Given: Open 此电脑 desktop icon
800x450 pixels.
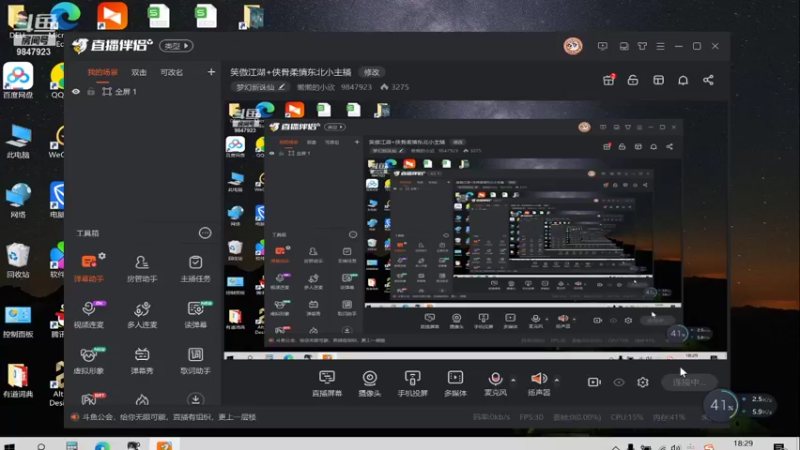Looking at the screenshot, I should pos(18,140).
